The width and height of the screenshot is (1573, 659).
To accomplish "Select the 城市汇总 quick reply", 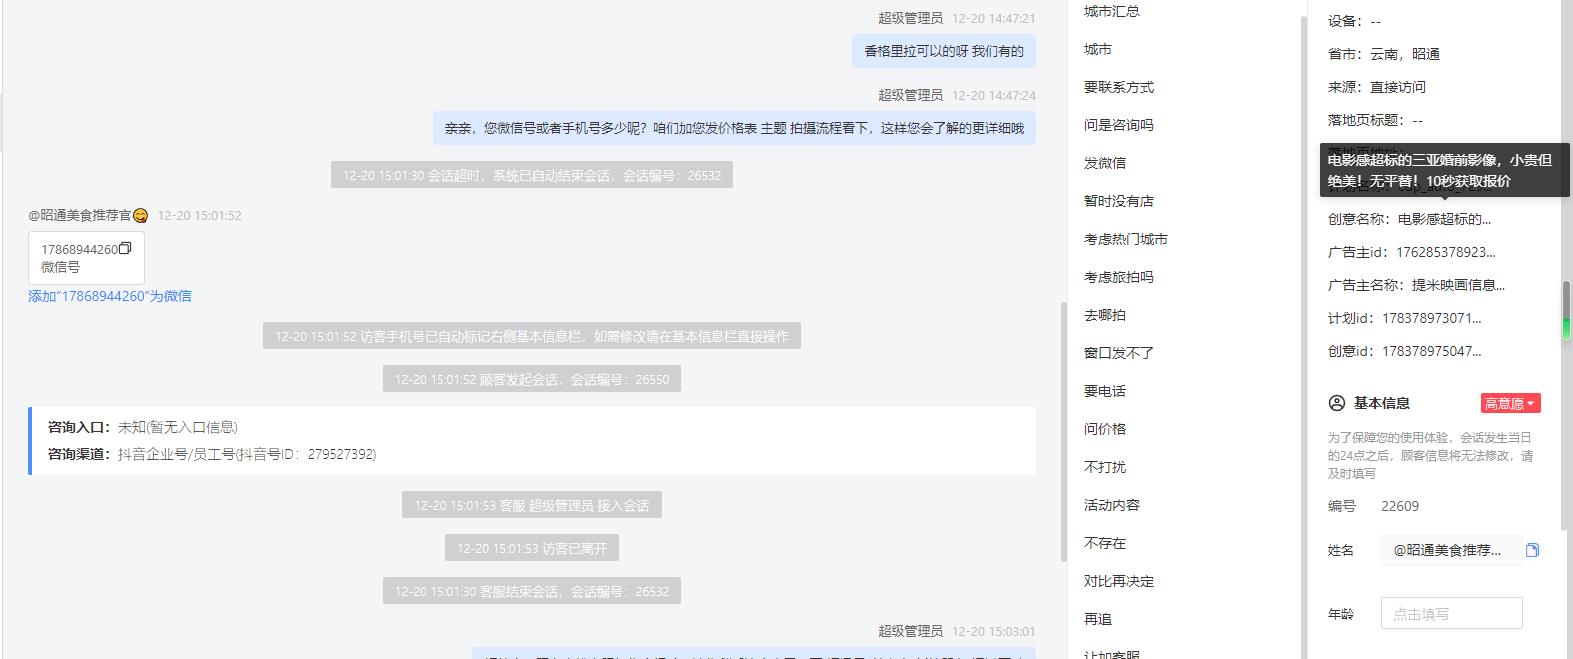I will click(1112, 11).
